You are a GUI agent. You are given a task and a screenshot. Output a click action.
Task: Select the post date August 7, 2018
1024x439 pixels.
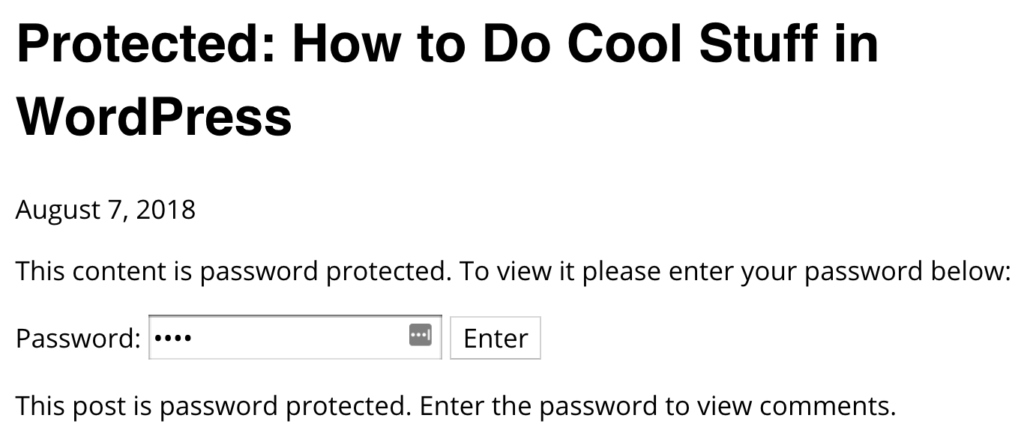point(105,210)
